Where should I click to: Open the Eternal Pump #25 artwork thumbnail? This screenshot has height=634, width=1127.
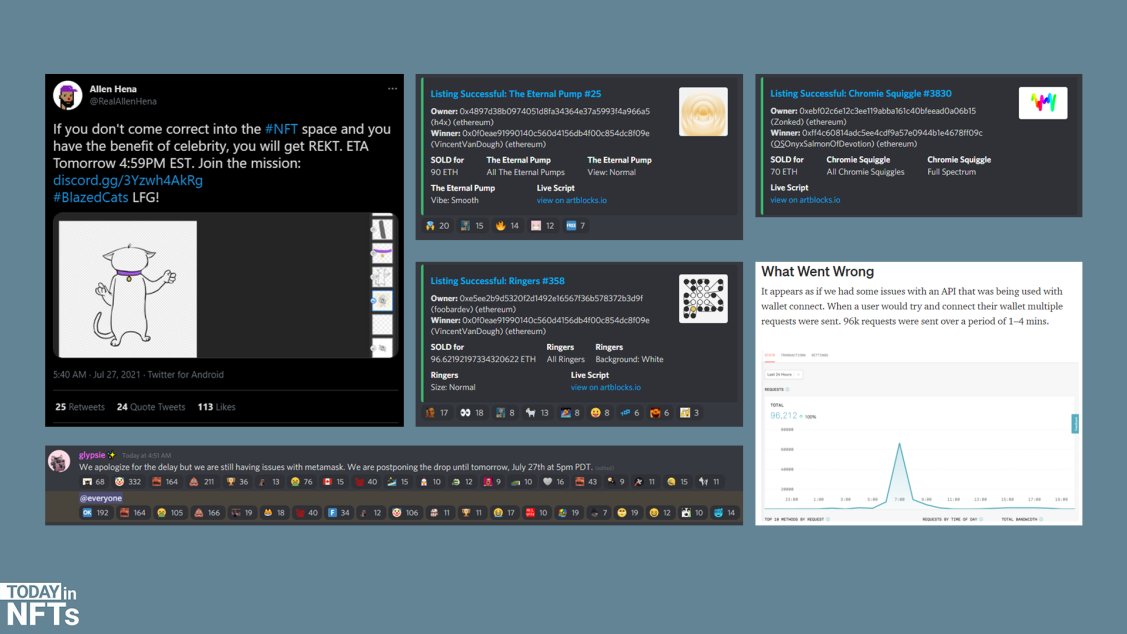pos(703,112)
